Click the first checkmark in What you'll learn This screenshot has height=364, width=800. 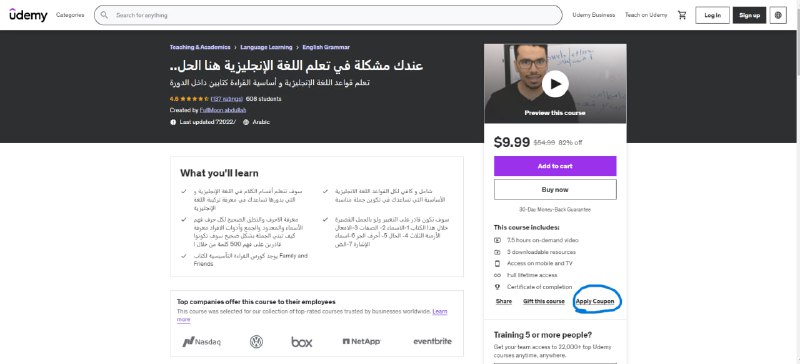pos(184,191)
